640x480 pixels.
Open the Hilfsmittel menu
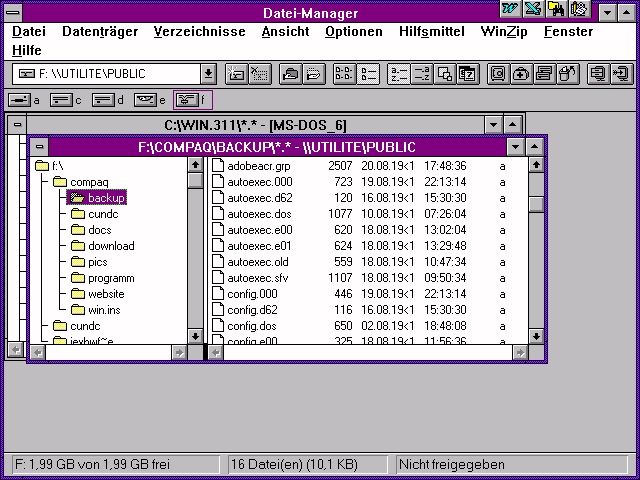click(432, 31)
